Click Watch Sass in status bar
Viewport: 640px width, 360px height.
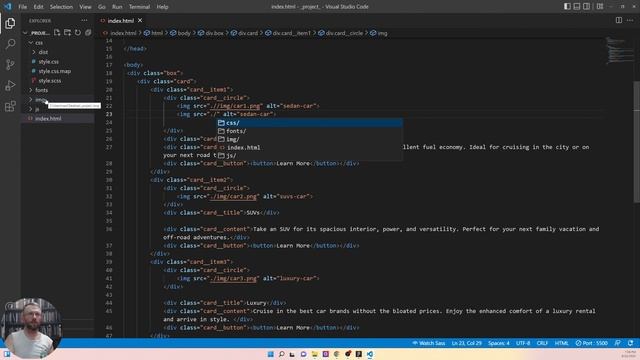[428, 343]
